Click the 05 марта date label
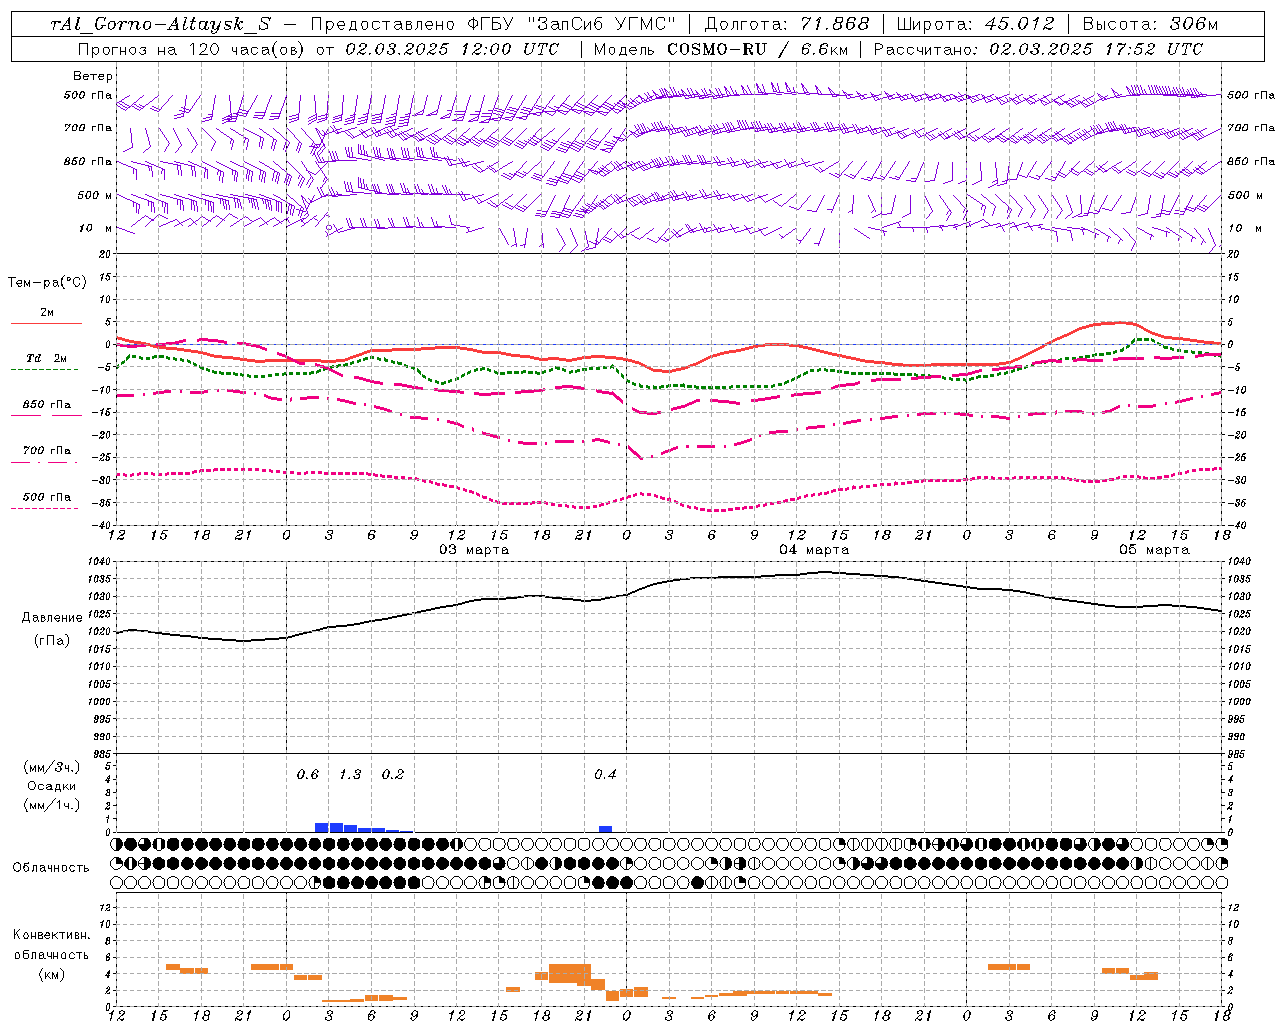This screenshot has height=1024, width=1280. pyautogui.click(x=1154, y=550)
